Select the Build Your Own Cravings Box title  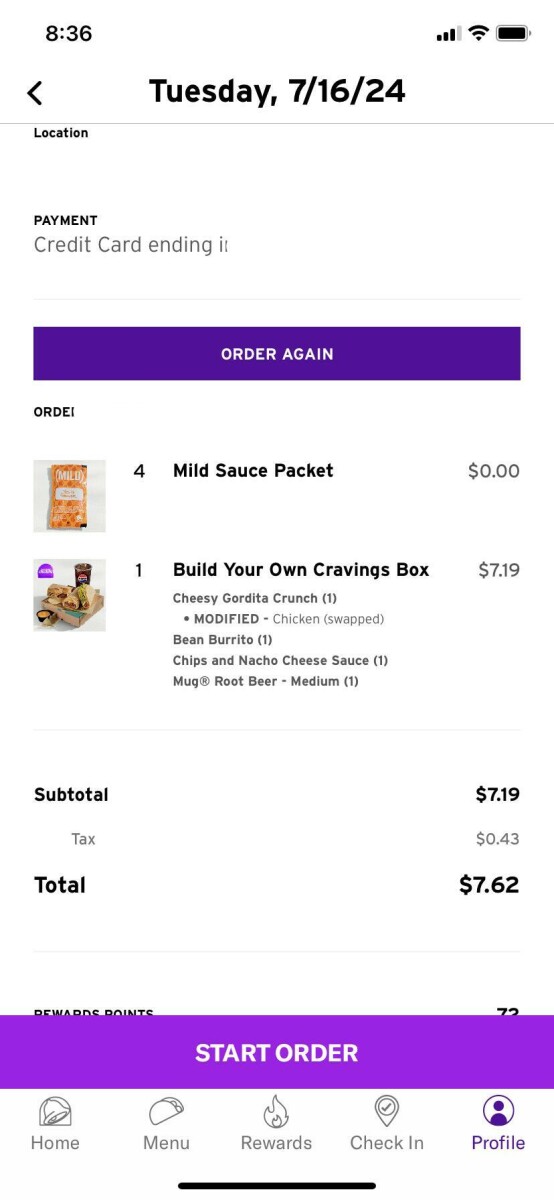[301, 570]
